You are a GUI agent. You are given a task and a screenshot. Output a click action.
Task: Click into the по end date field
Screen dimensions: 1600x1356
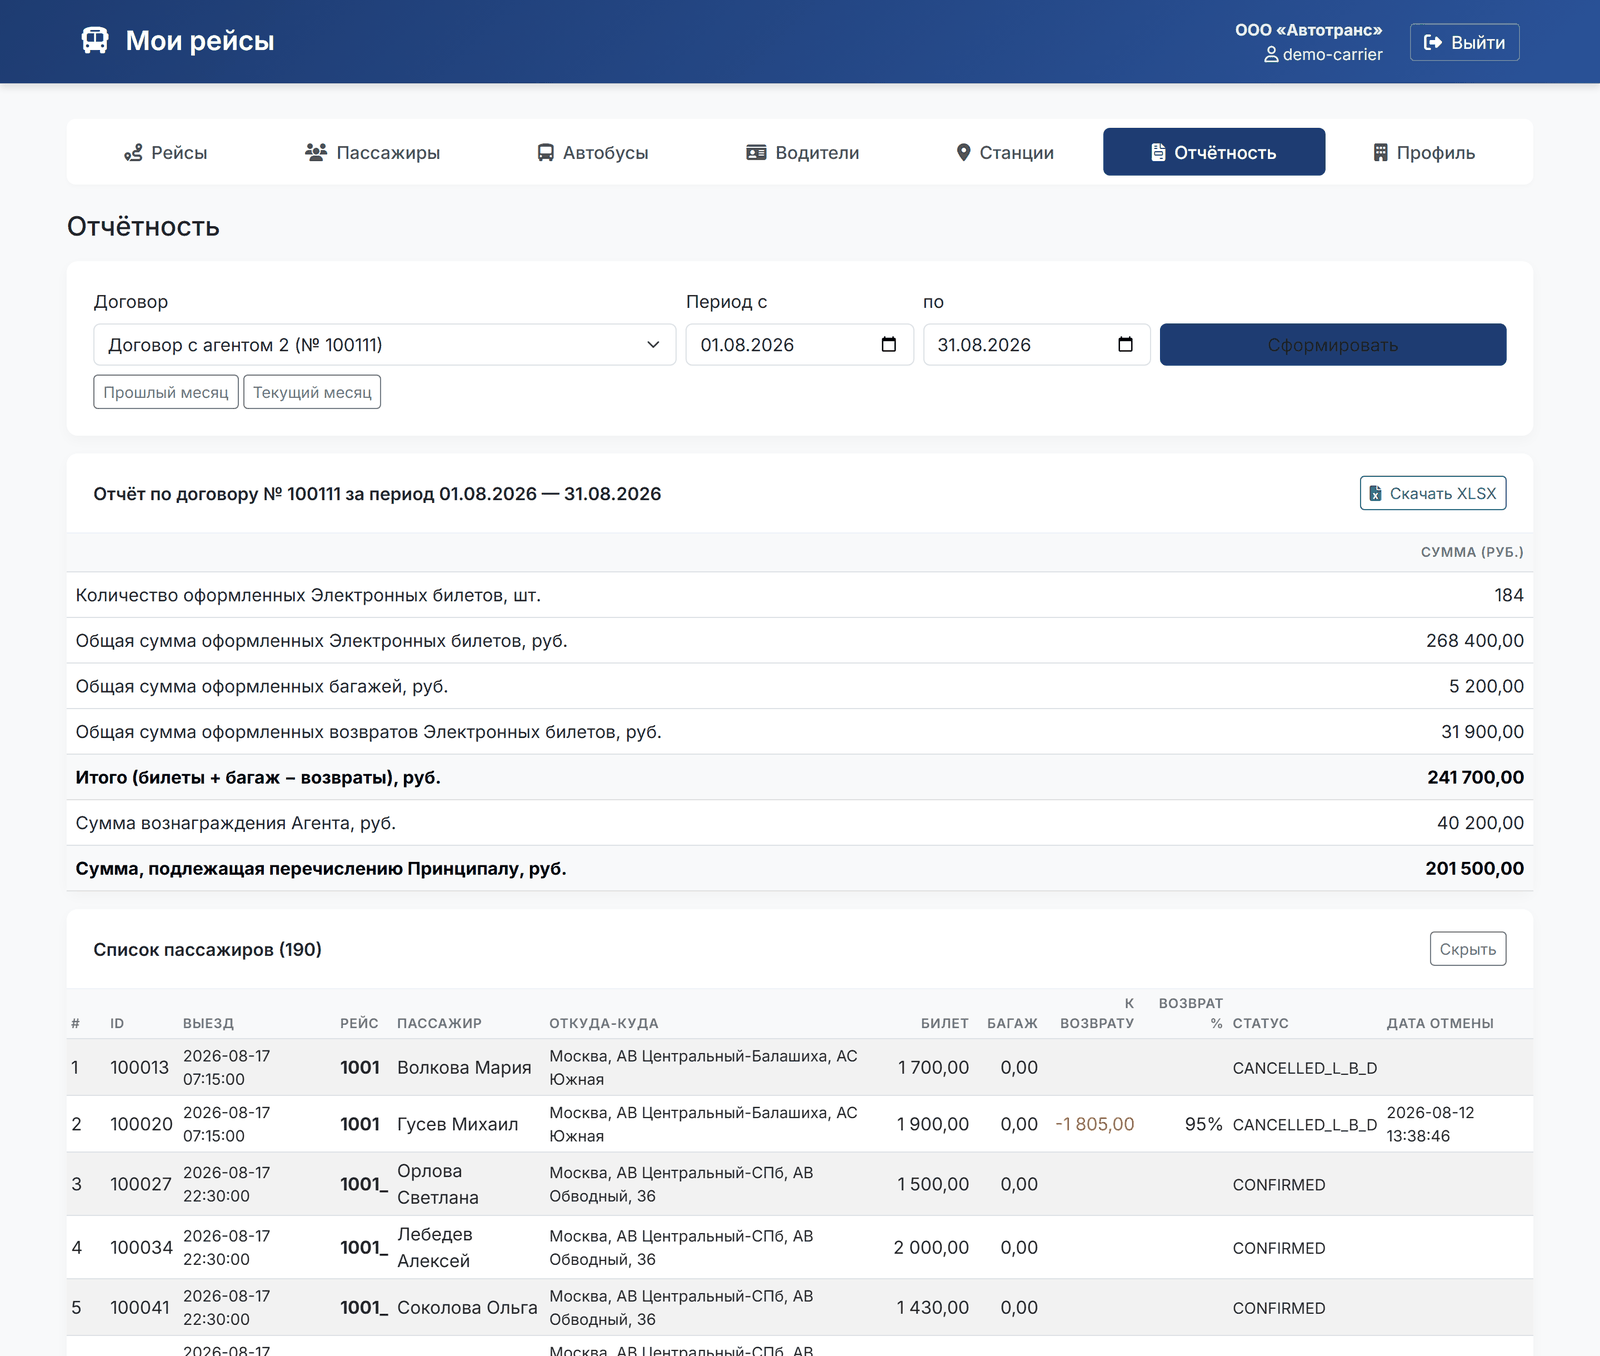click(x=1036, y=344)
